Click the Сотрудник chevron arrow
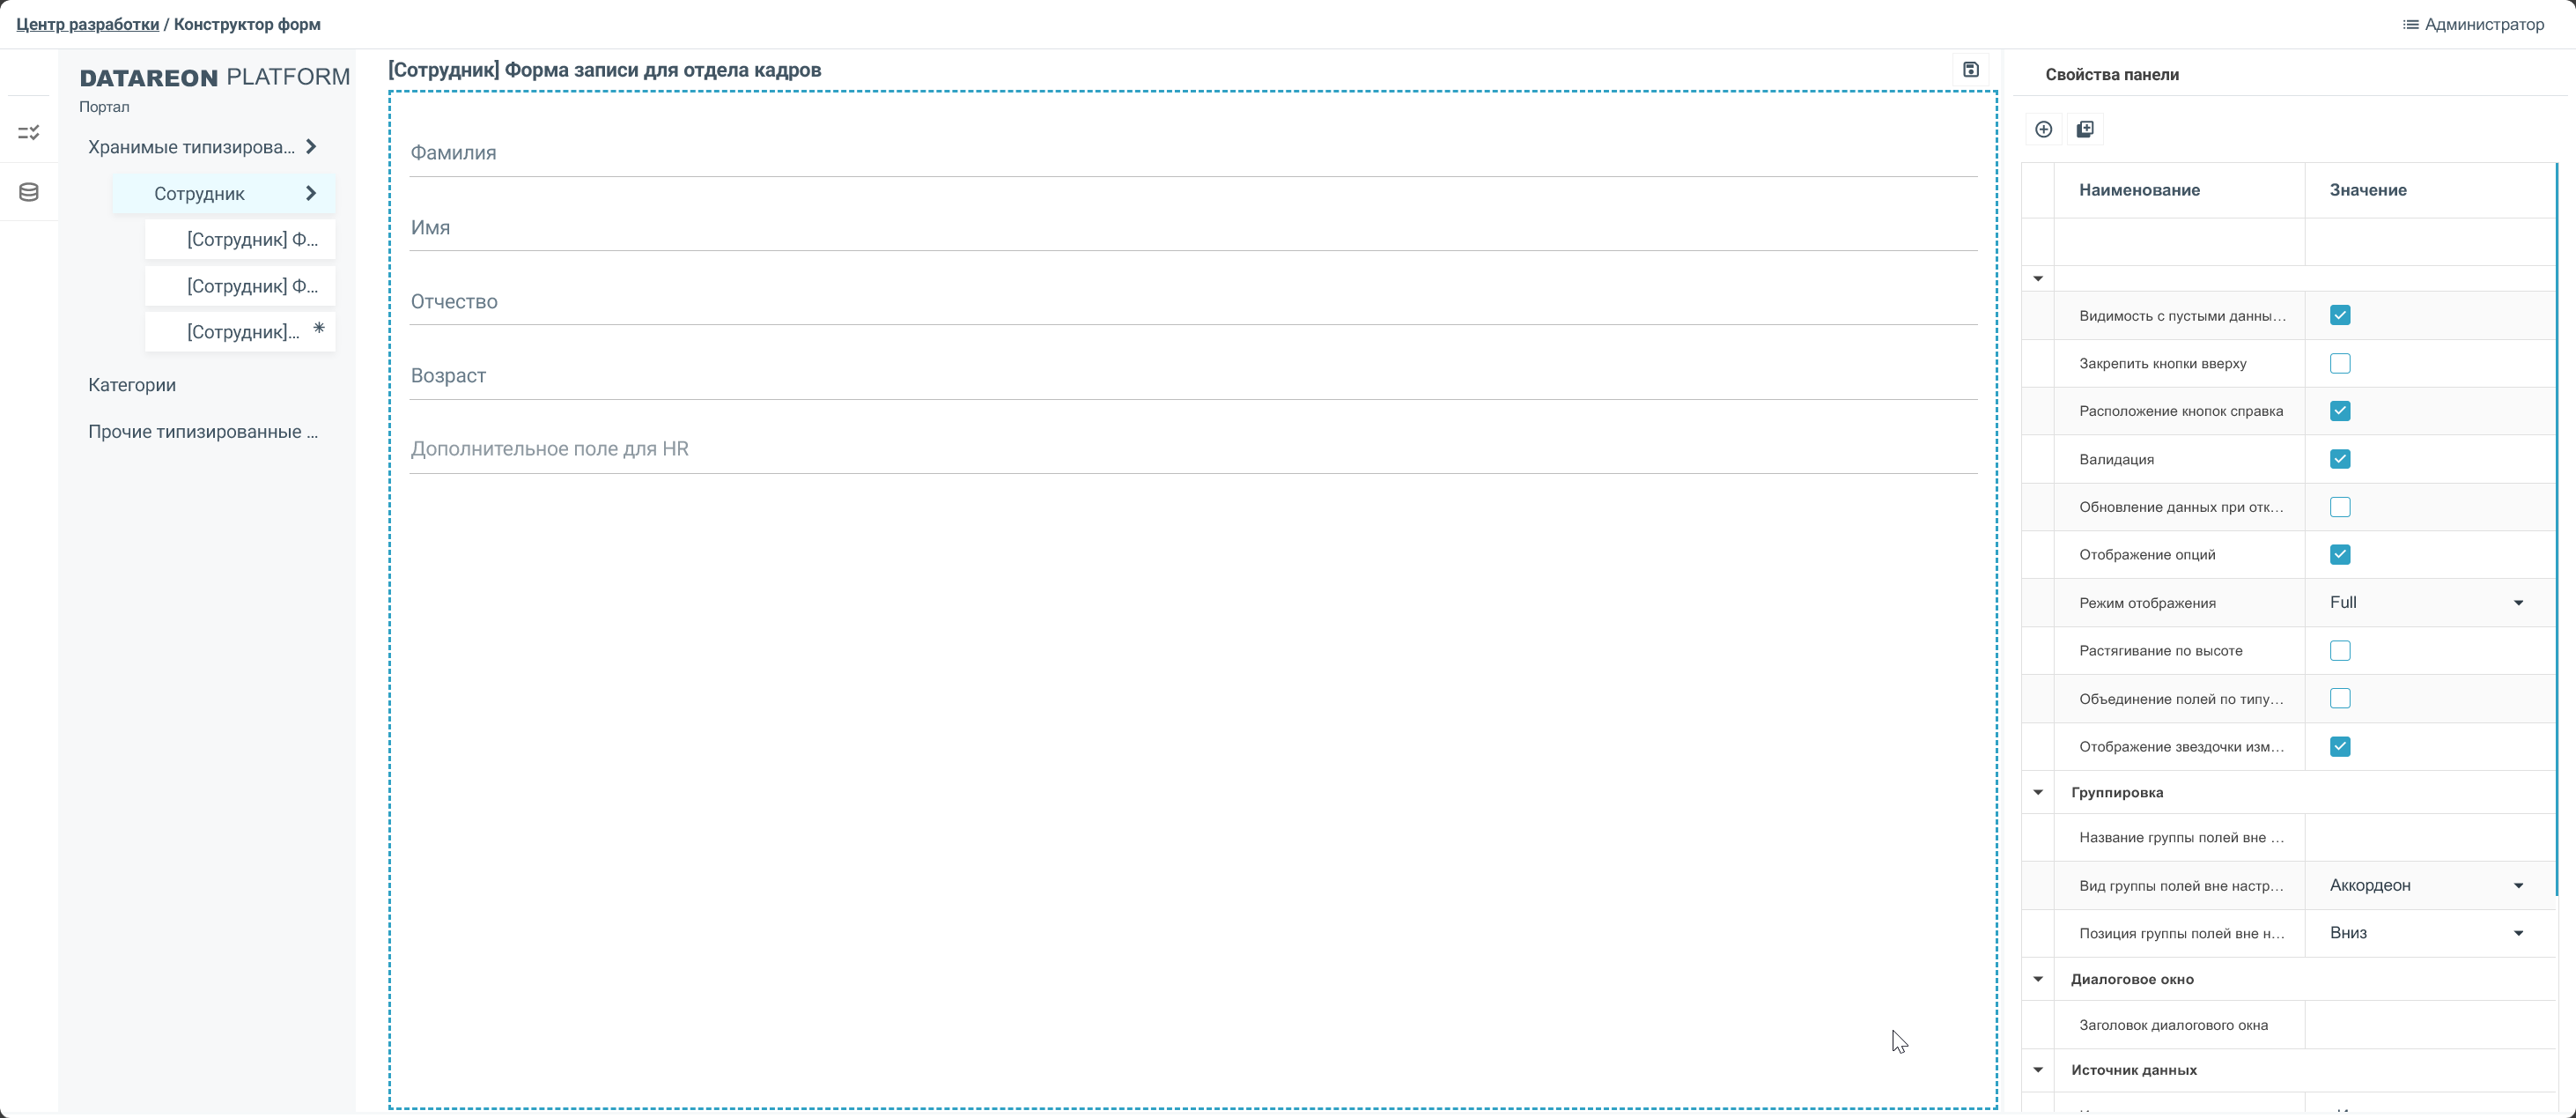This screenshot has width=2576, height=1118. coord(311,193)
